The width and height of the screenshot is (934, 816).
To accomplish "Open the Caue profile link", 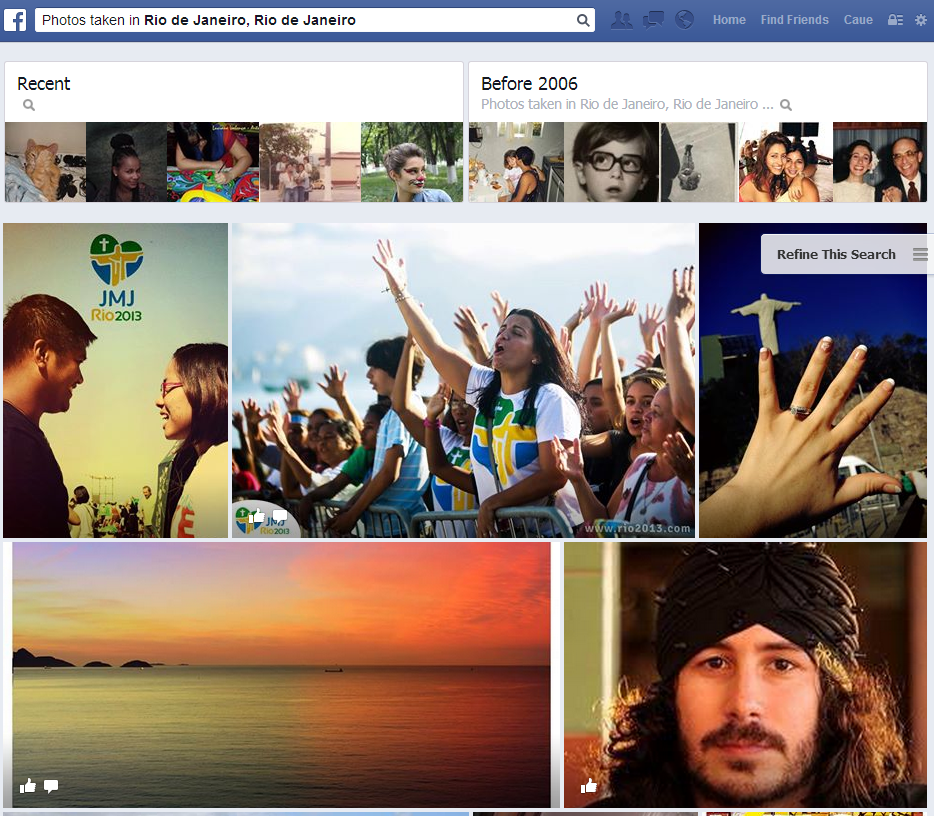I will click(858, 20).
